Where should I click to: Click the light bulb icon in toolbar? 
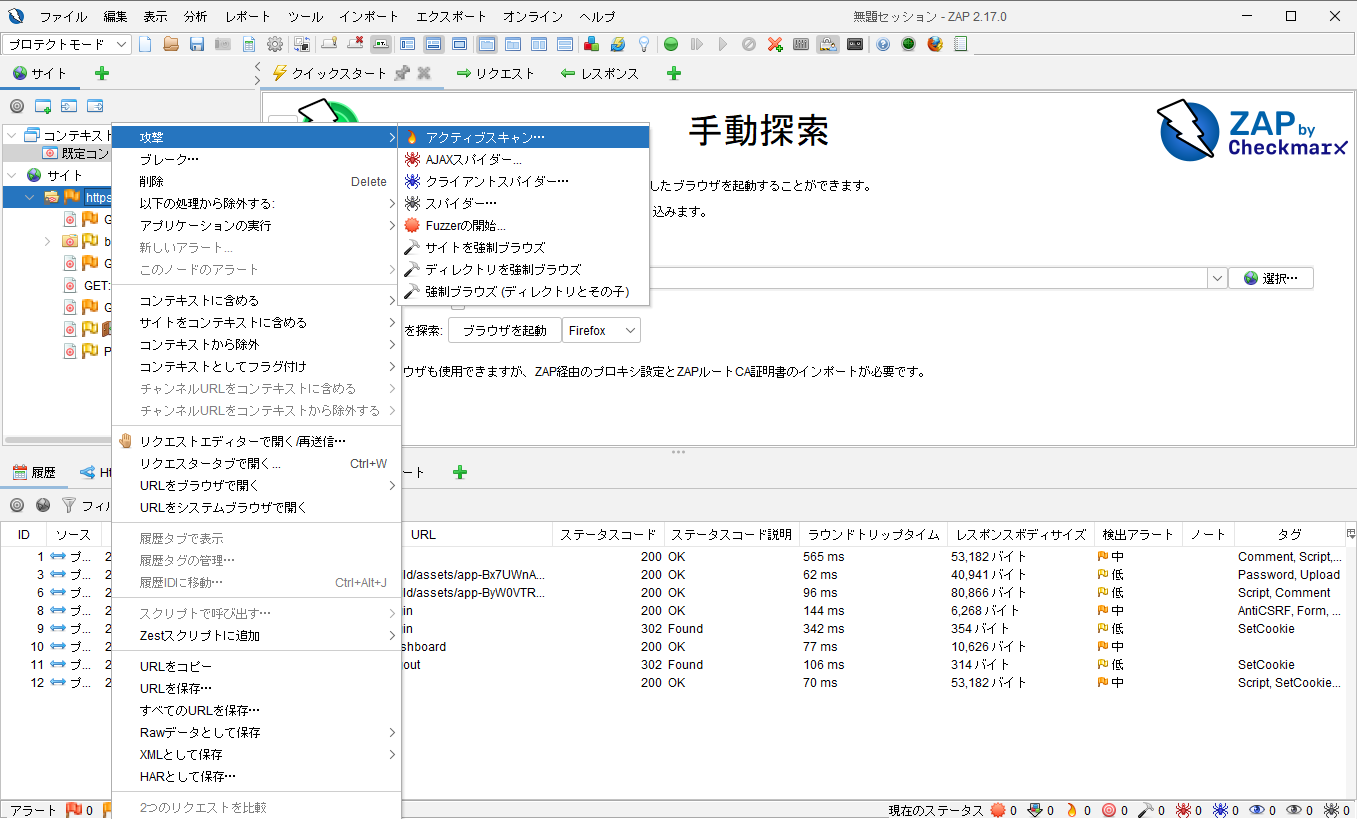[644, 44]
